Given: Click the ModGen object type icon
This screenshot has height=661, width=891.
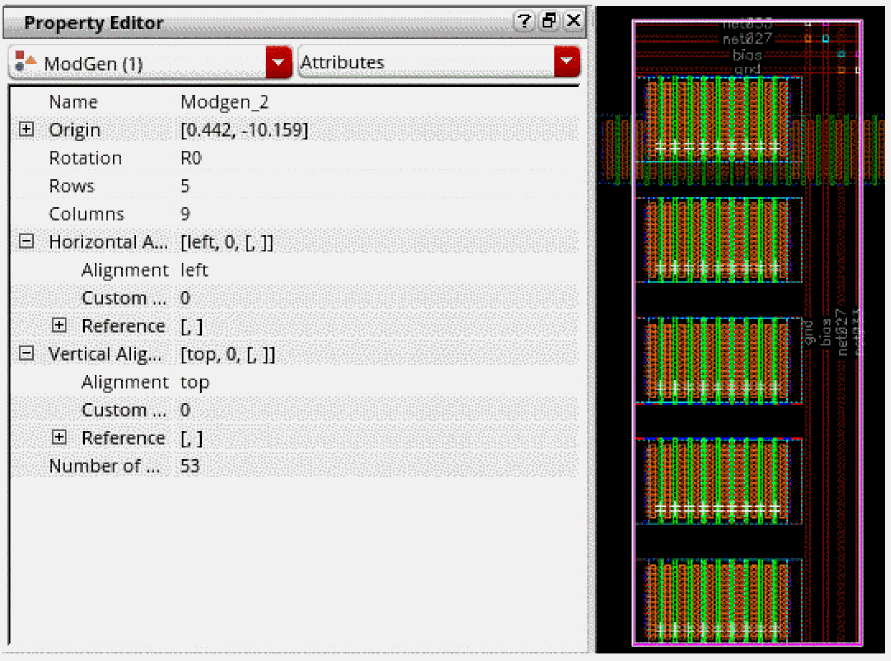Looking at the screenshot, I should point(26,61).
